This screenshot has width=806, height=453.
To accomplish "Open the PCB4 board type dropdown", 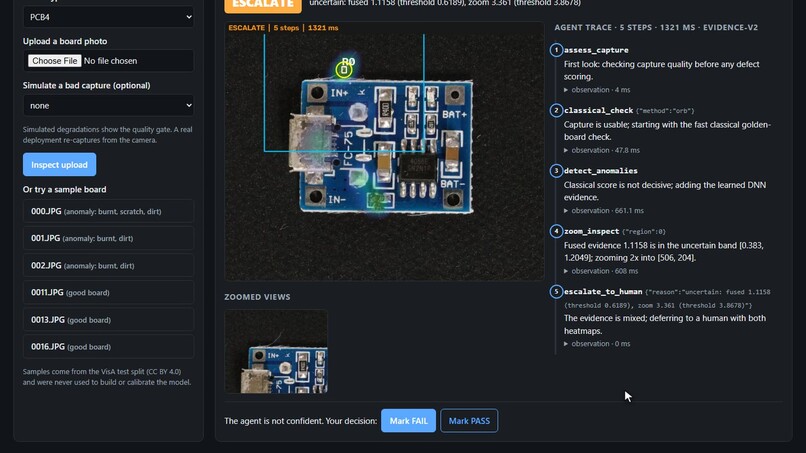I will pos(108,17).
